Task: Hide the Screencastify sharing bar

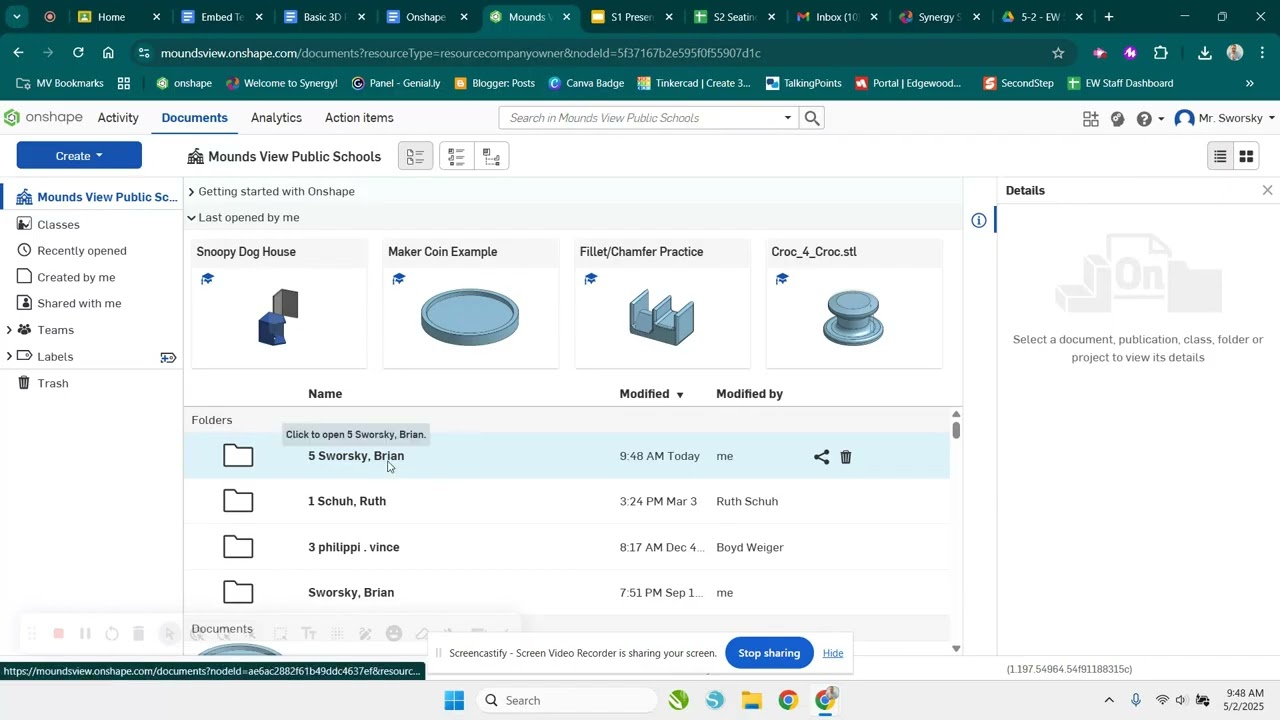Action: click(833, 653)
